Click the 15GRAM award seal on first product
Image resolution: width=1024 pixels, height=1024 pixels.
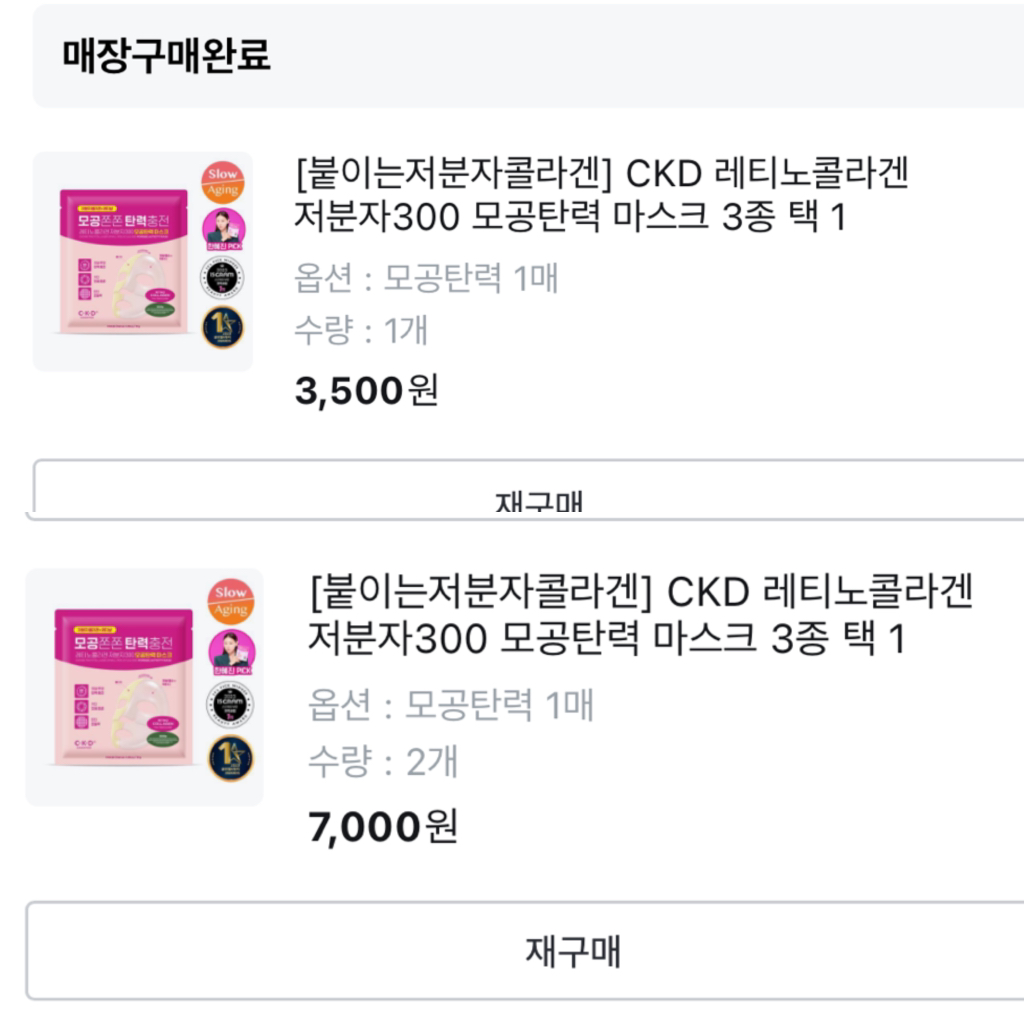pos(221,278)
